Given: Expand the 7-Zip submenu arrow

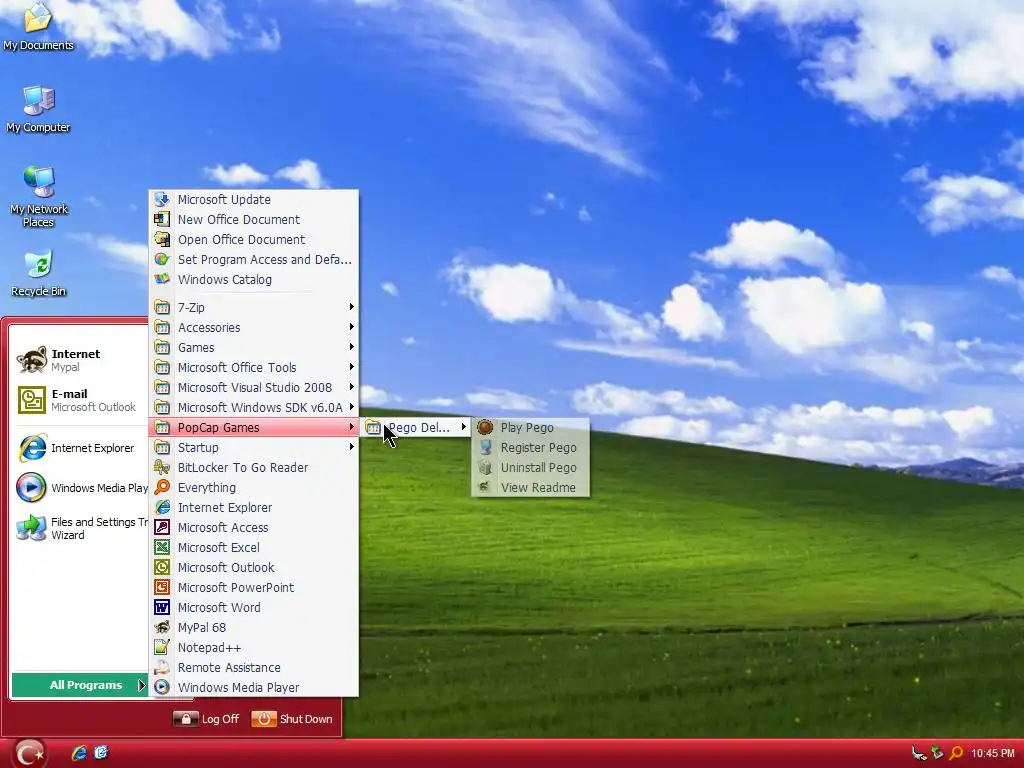Looking at the screenshot, I should coord(351,307).
